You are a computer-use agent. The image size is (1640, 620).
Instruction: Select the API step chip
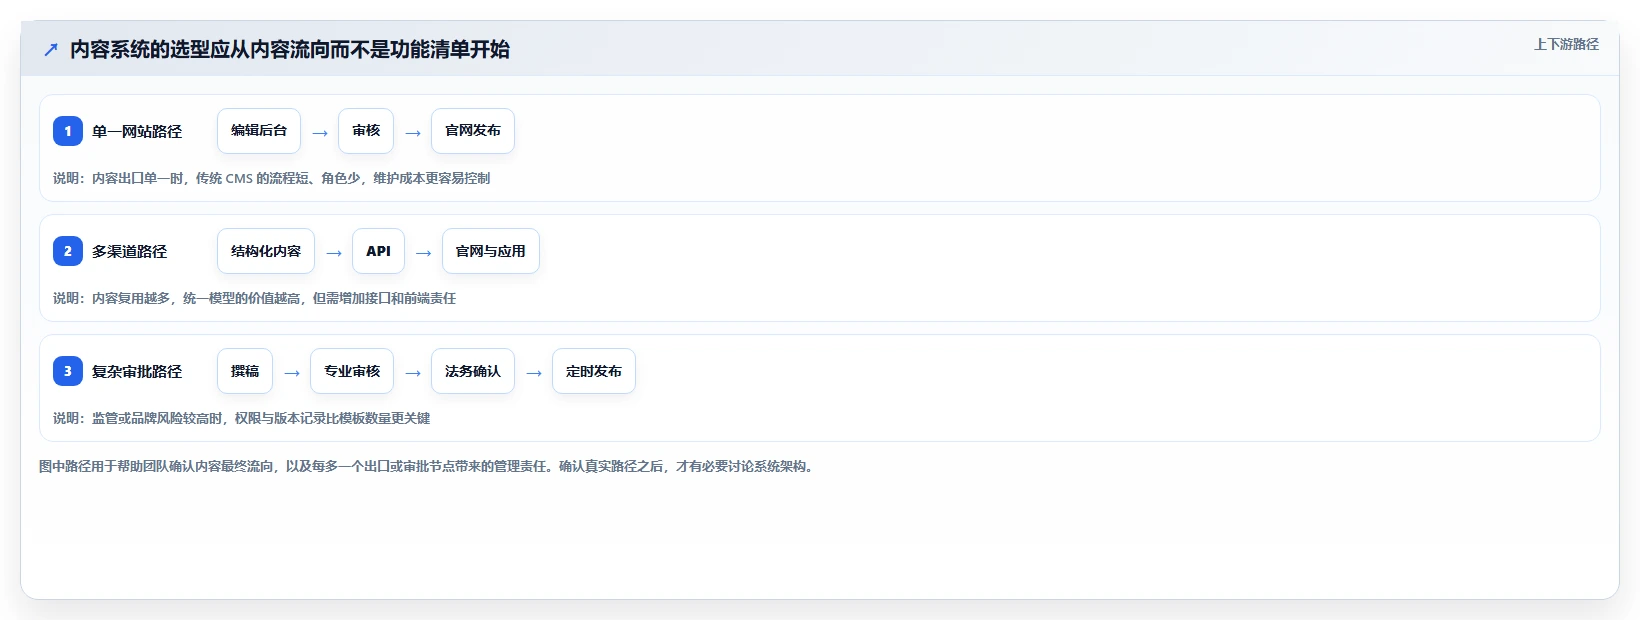pyautogui.click(x=378, y=251)
